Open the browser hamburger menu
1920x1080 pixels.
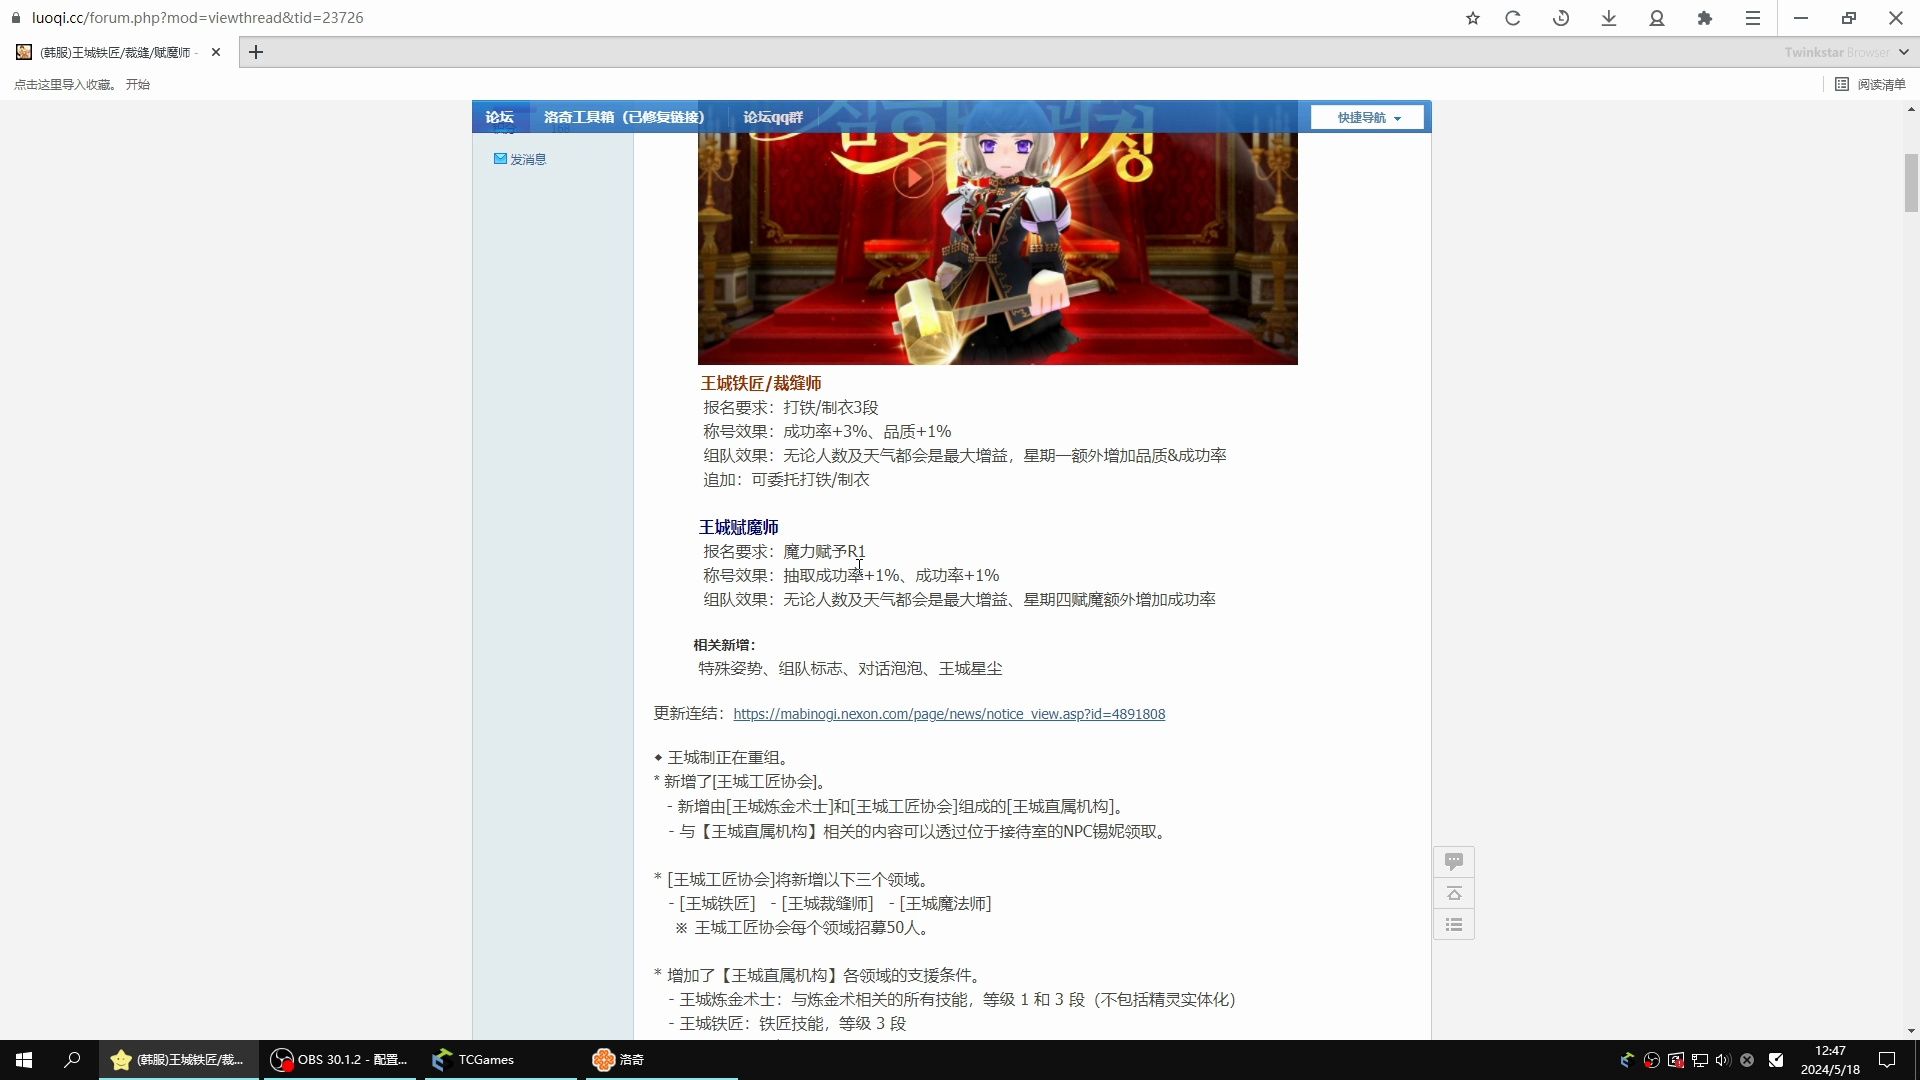1753,18
